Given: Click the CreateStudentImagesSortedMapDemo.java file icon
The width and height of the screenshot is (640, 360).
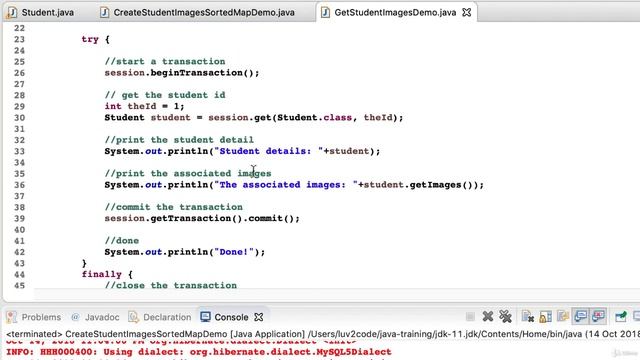Looking at the screenshot, I should pyautogui.click(x=104, y=12).
